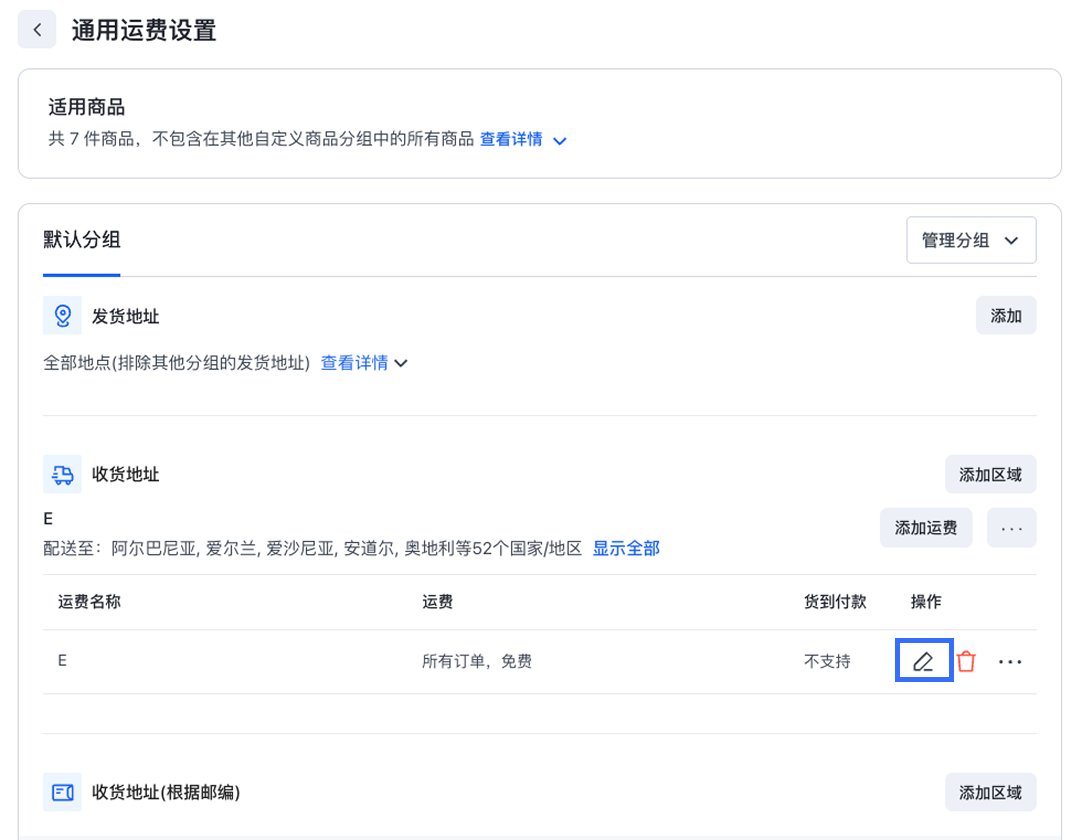The width and height of the screenshot is (1082, 840).
Task: Click the 收货地址 delivery truck icon
Action: pyautogui.click(x=62, y=474)
